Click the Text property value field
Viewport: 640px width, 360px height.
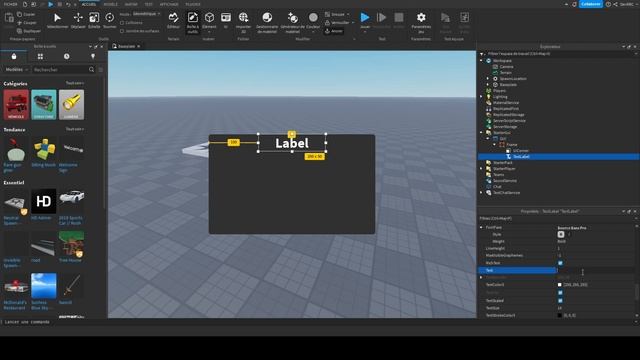[x=595, y=270]
